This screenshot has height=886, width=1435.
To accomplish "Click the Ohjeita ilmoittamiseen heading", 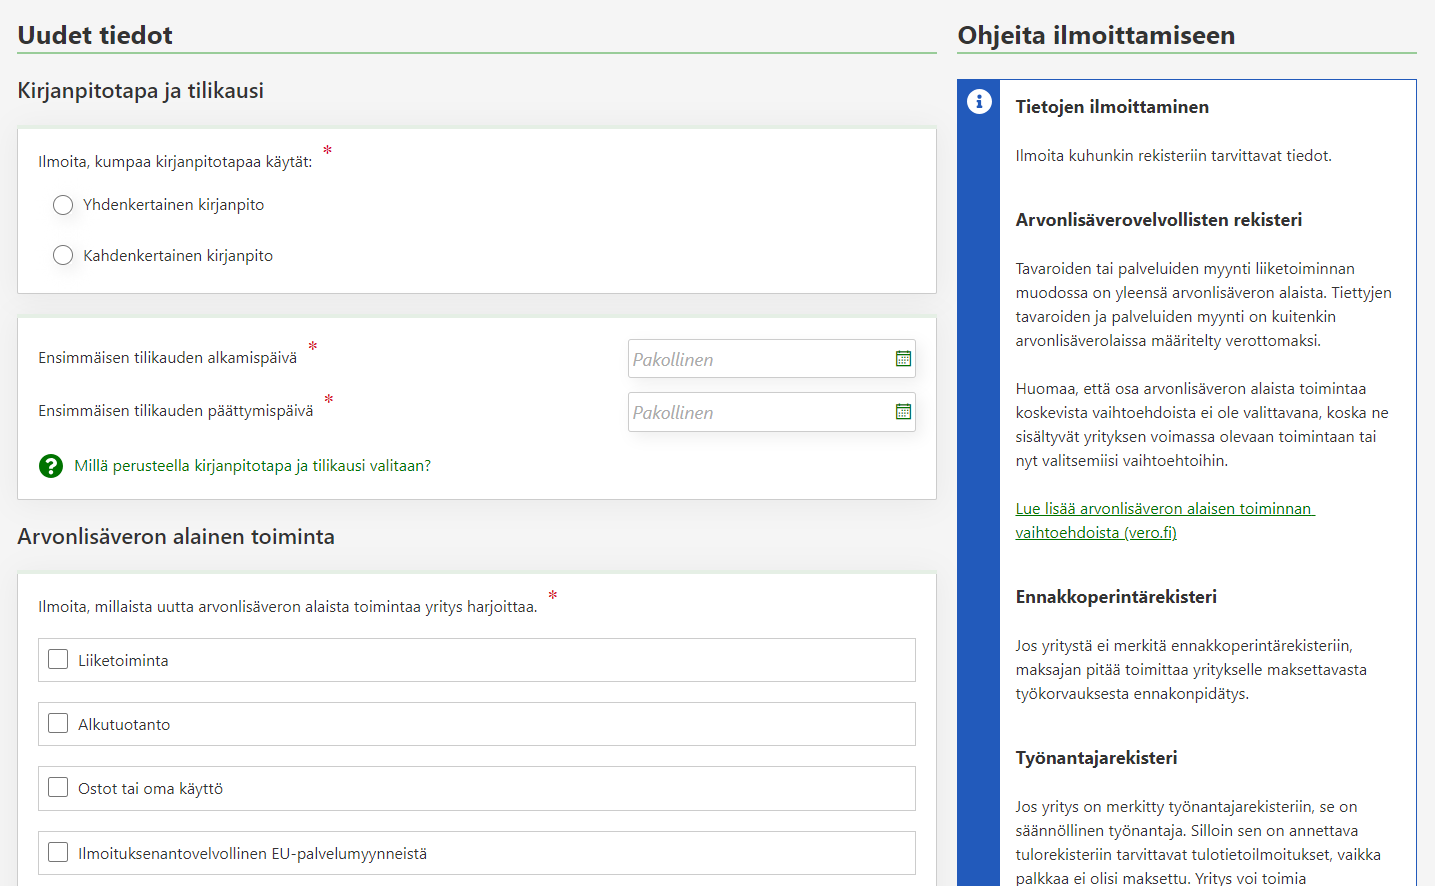I will 1096,35.
